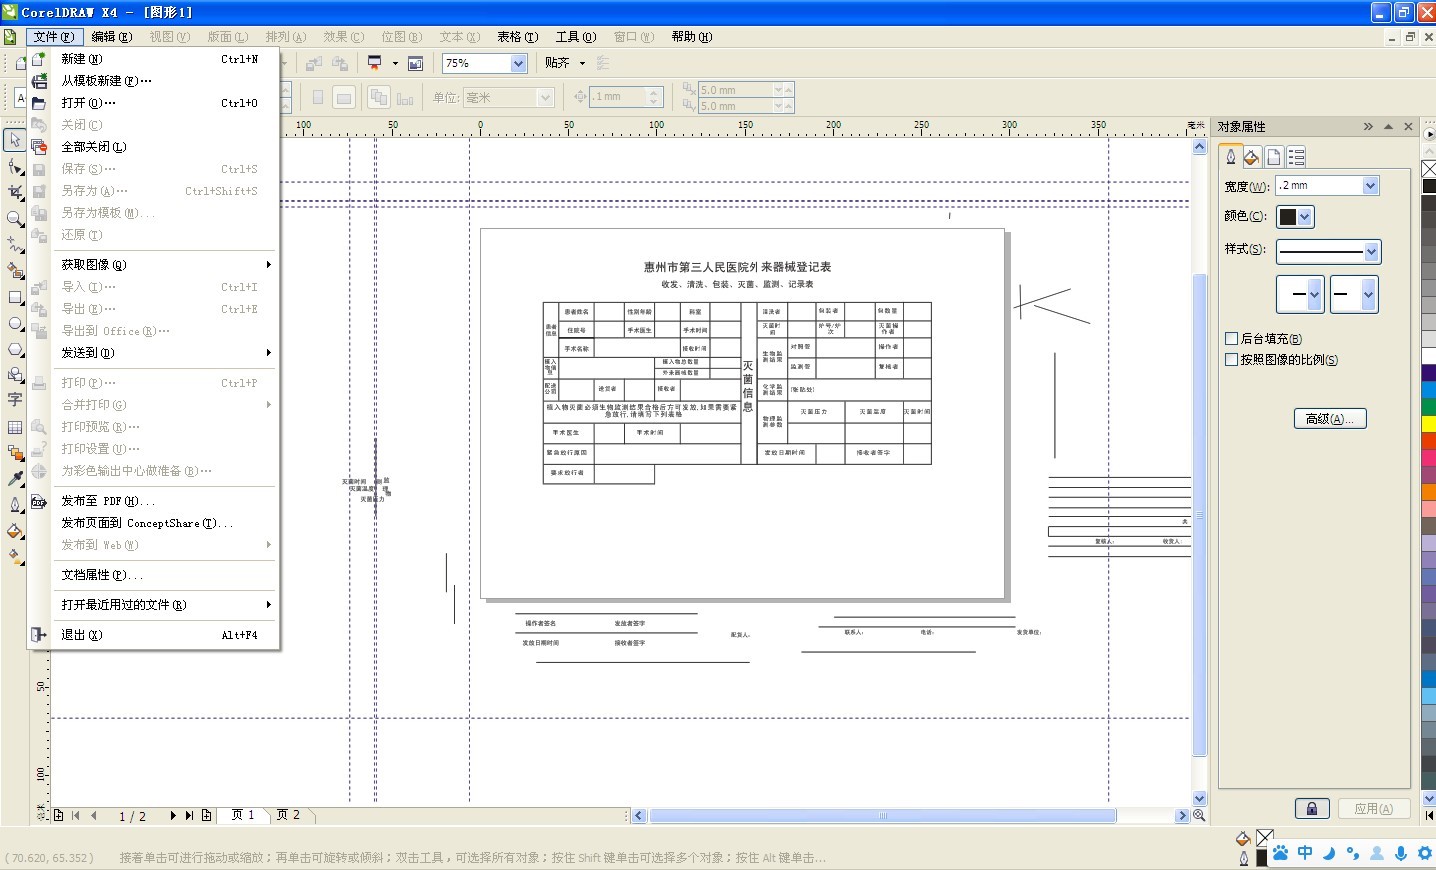The height and width of the screenshot is (870, 1436).
Task: Click the horizontal scrollbar below the canvas
Action: pos(882,816)
